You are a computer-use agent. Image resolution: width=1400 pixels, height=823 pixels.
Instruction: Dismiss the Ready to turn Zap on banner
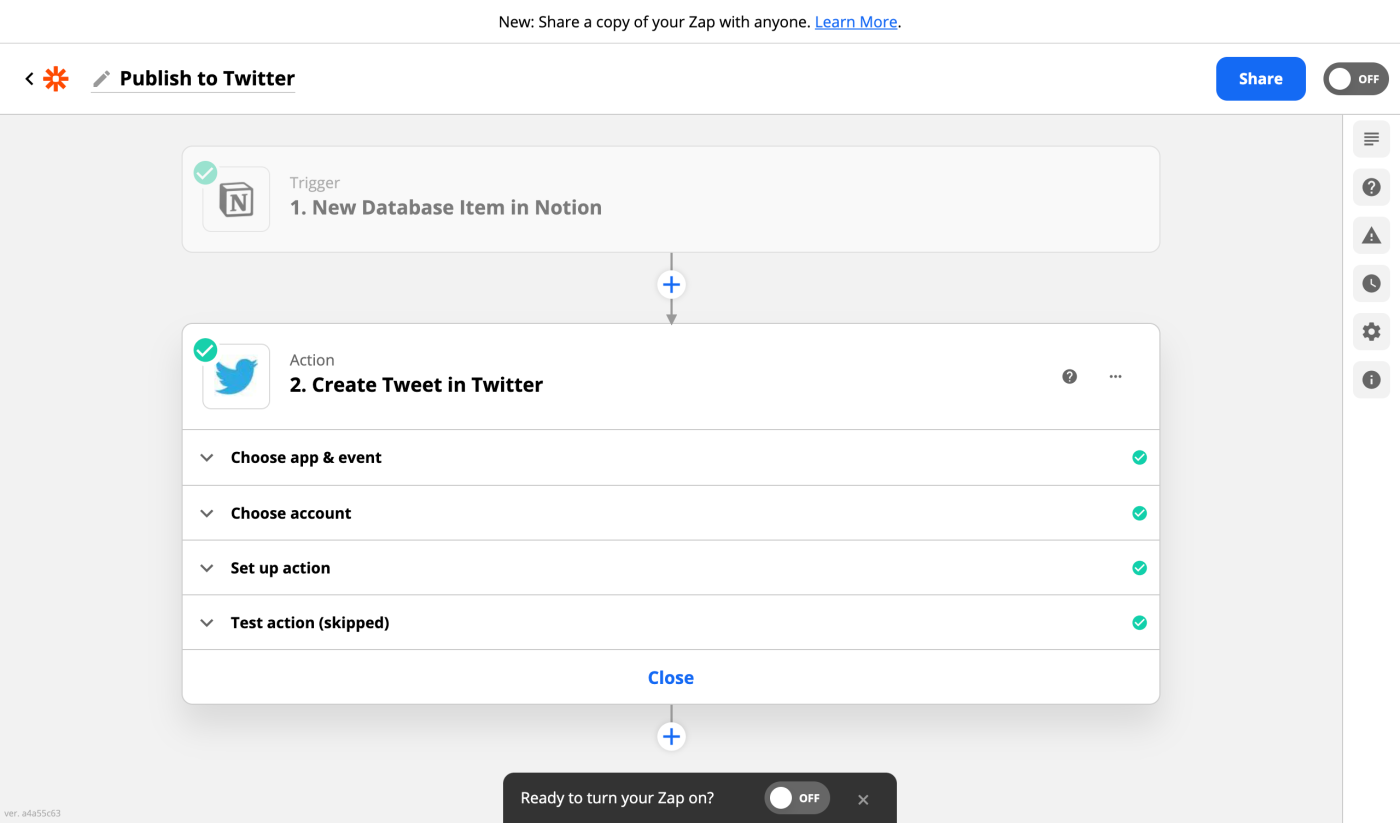click(863, 800)
